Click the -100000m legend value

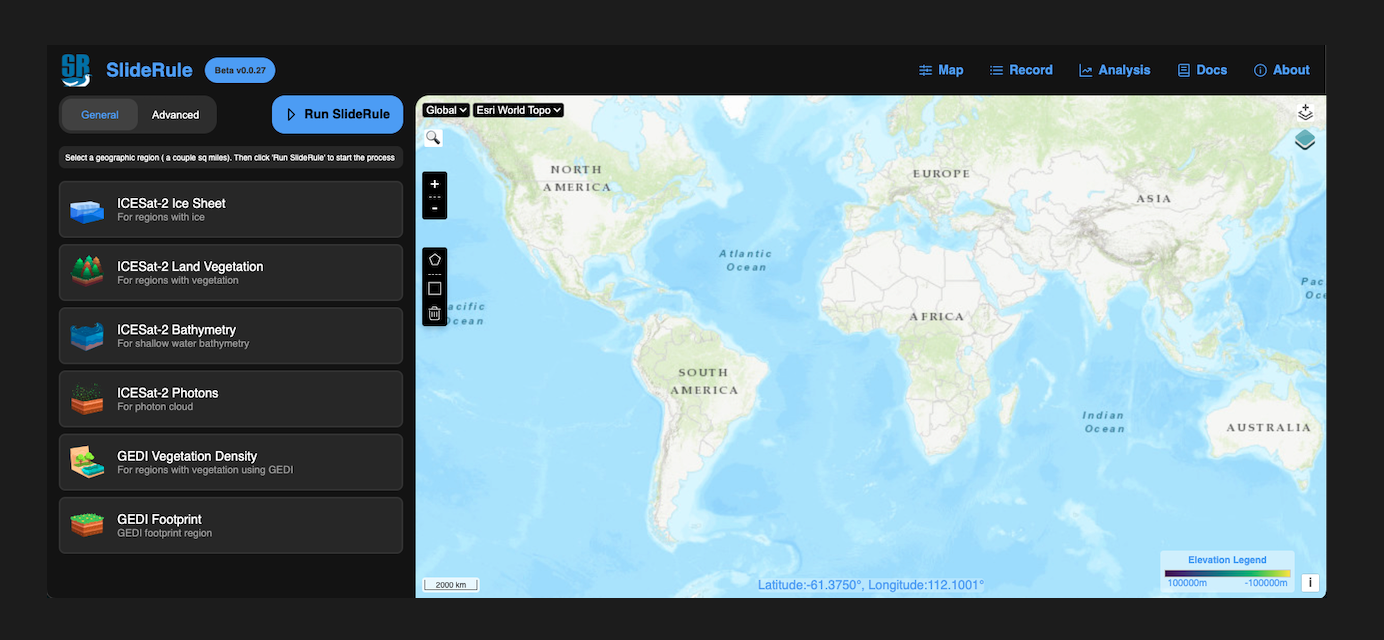coord(1266,583)
